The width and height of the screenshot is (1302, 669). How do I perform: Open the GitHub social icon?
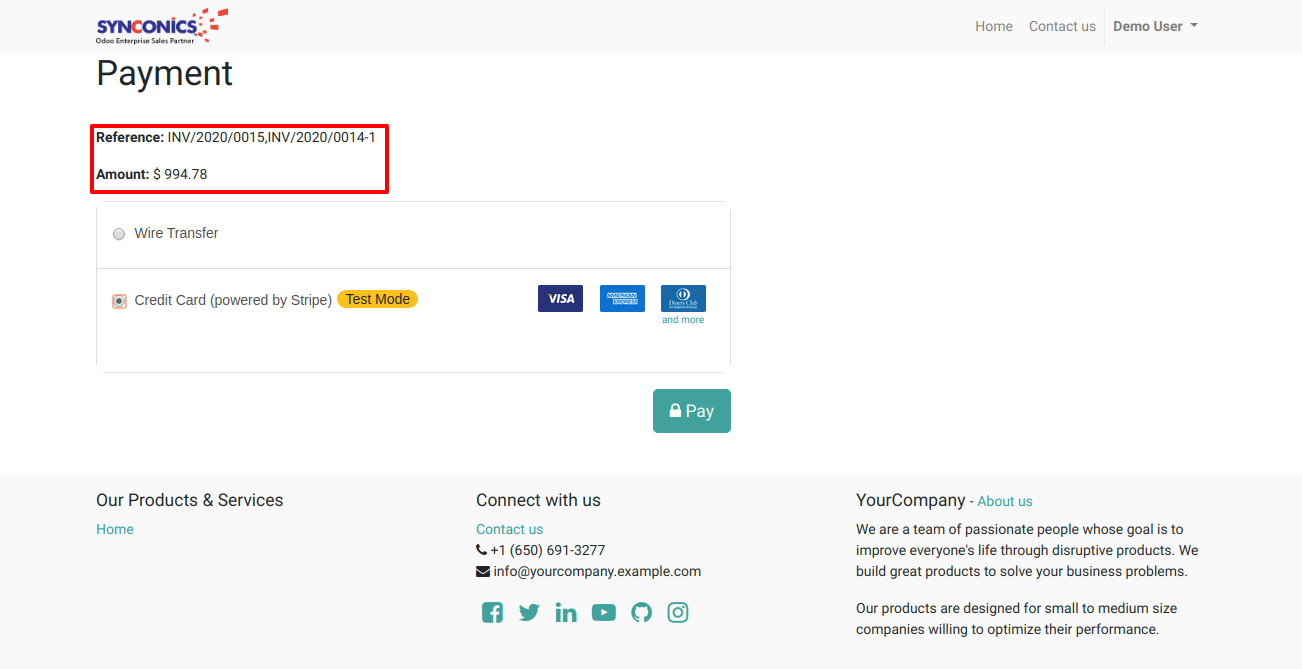[641, 613]
